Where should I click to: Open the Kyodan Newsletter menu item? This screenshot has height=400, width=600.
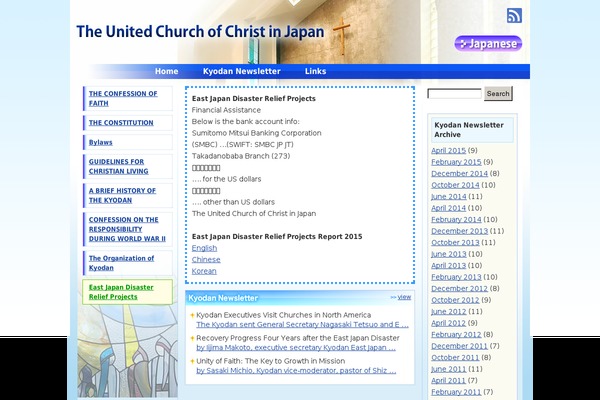241,71
